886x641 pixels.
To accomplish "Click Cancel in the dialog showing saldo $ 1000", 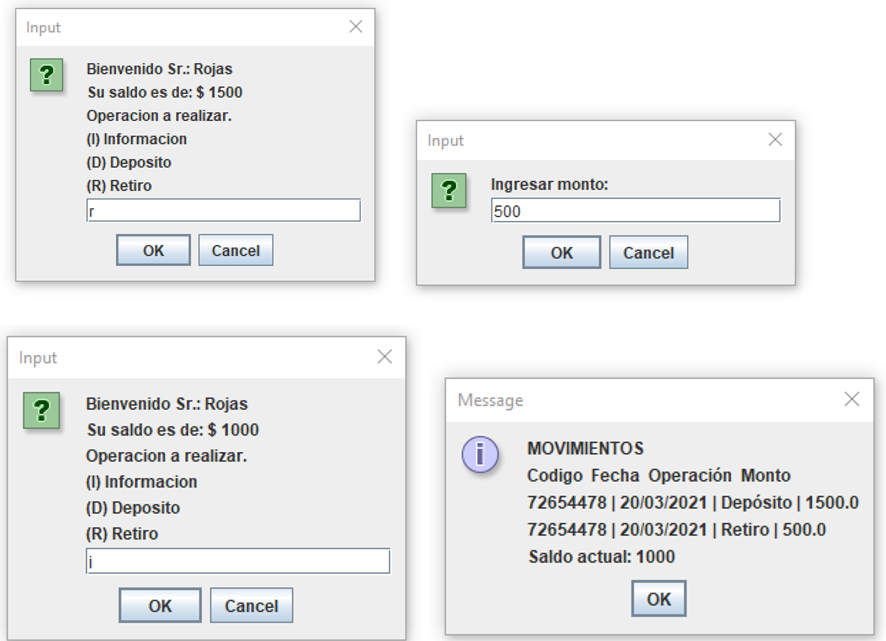I will tap(251, 605).
